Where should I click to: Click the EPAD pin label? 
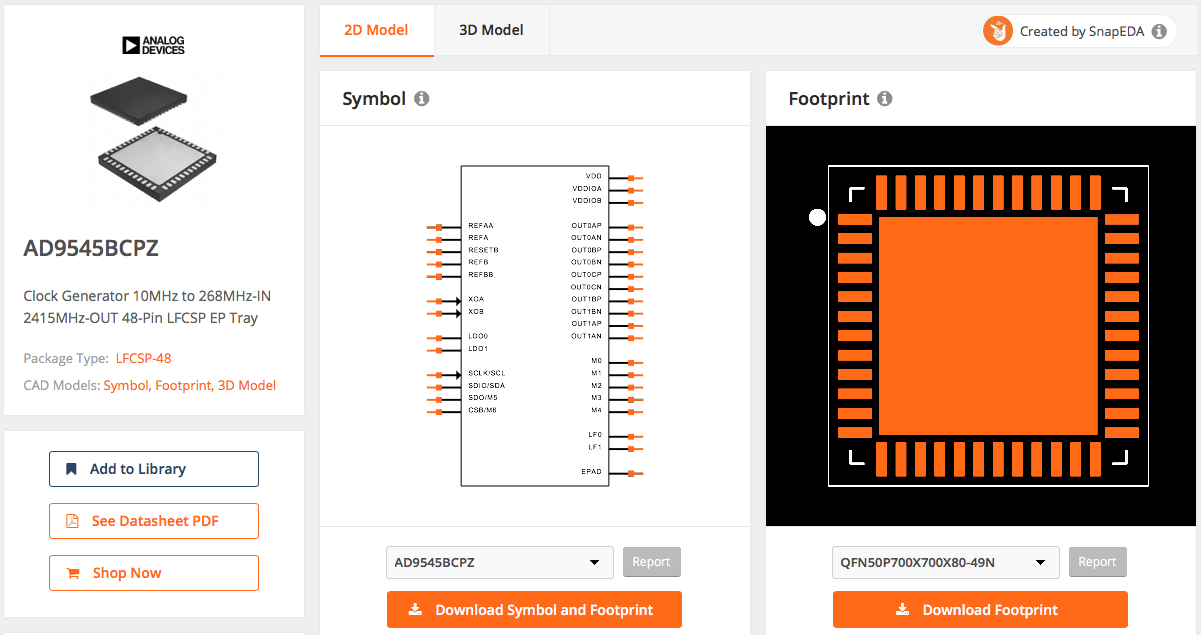click(x=592, y=472)
